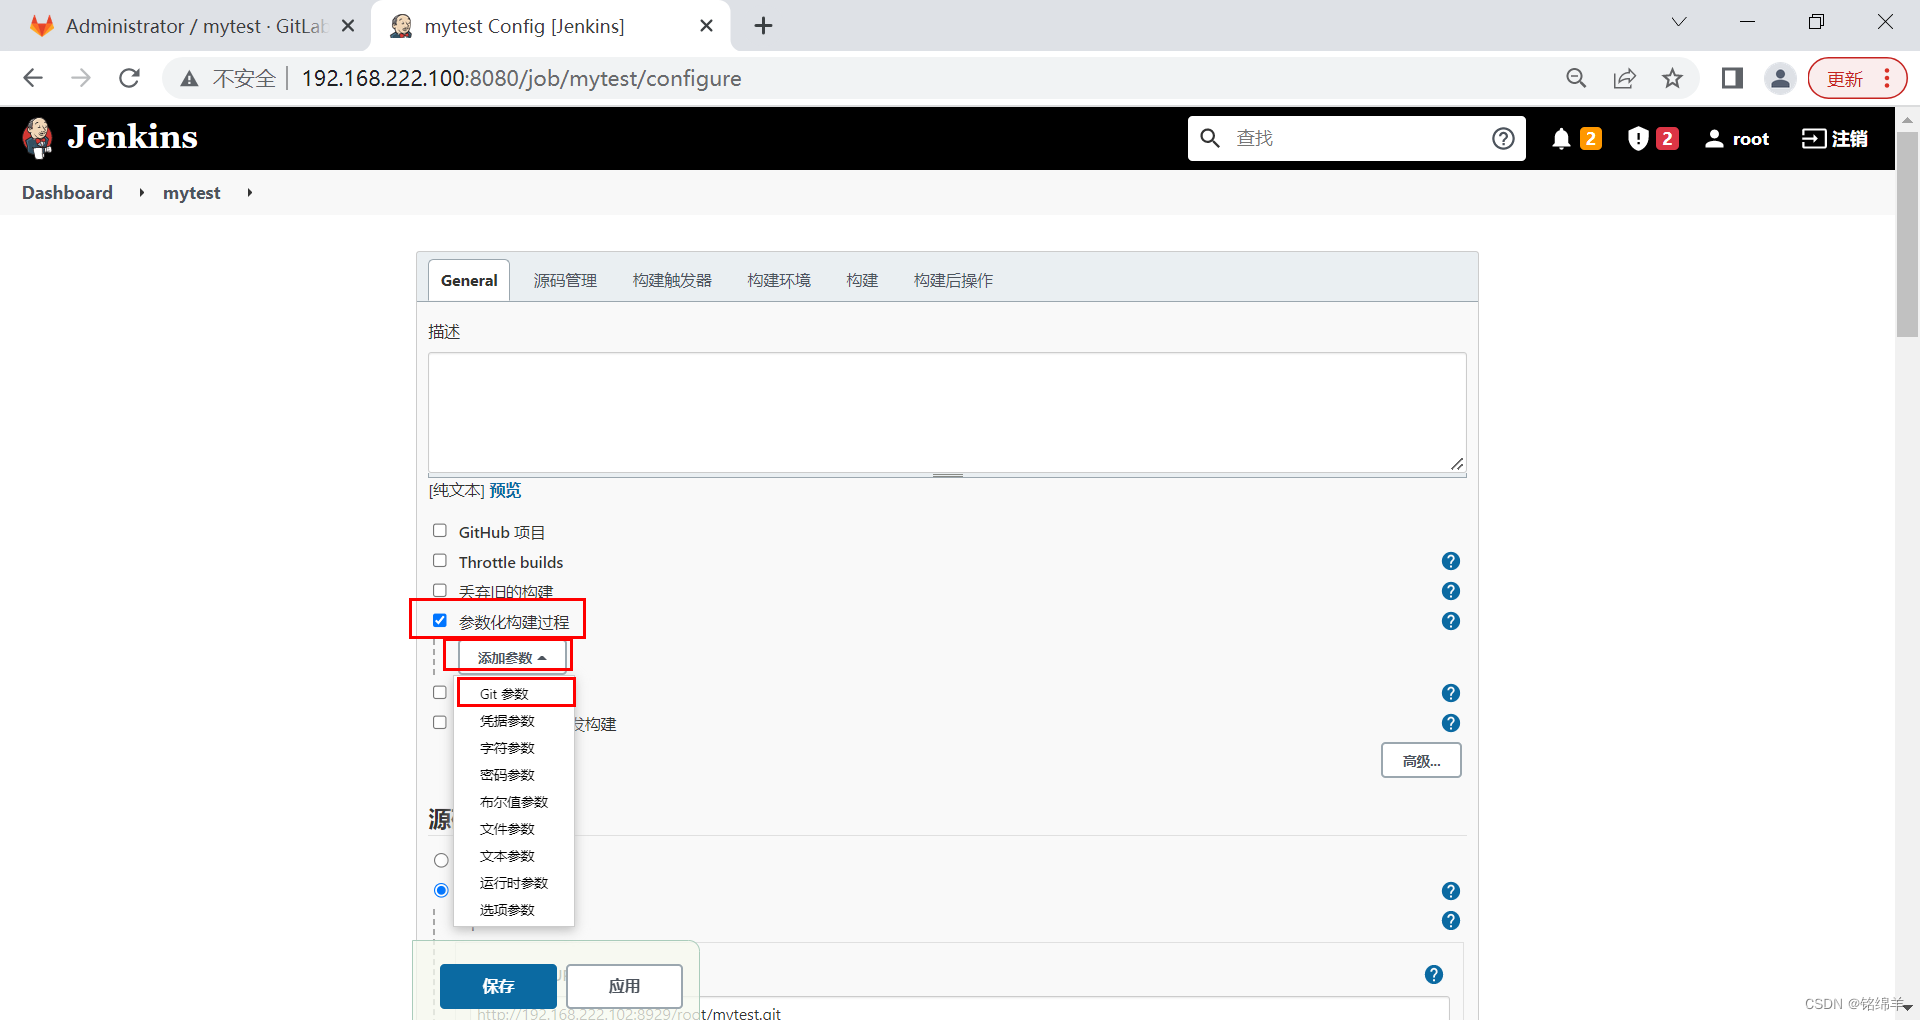The width and height of the screenshot is (1920, 1020).
Task: Go to Dashboard breadcrumb link
Action: pyautogui.click(x=67, y=193)
